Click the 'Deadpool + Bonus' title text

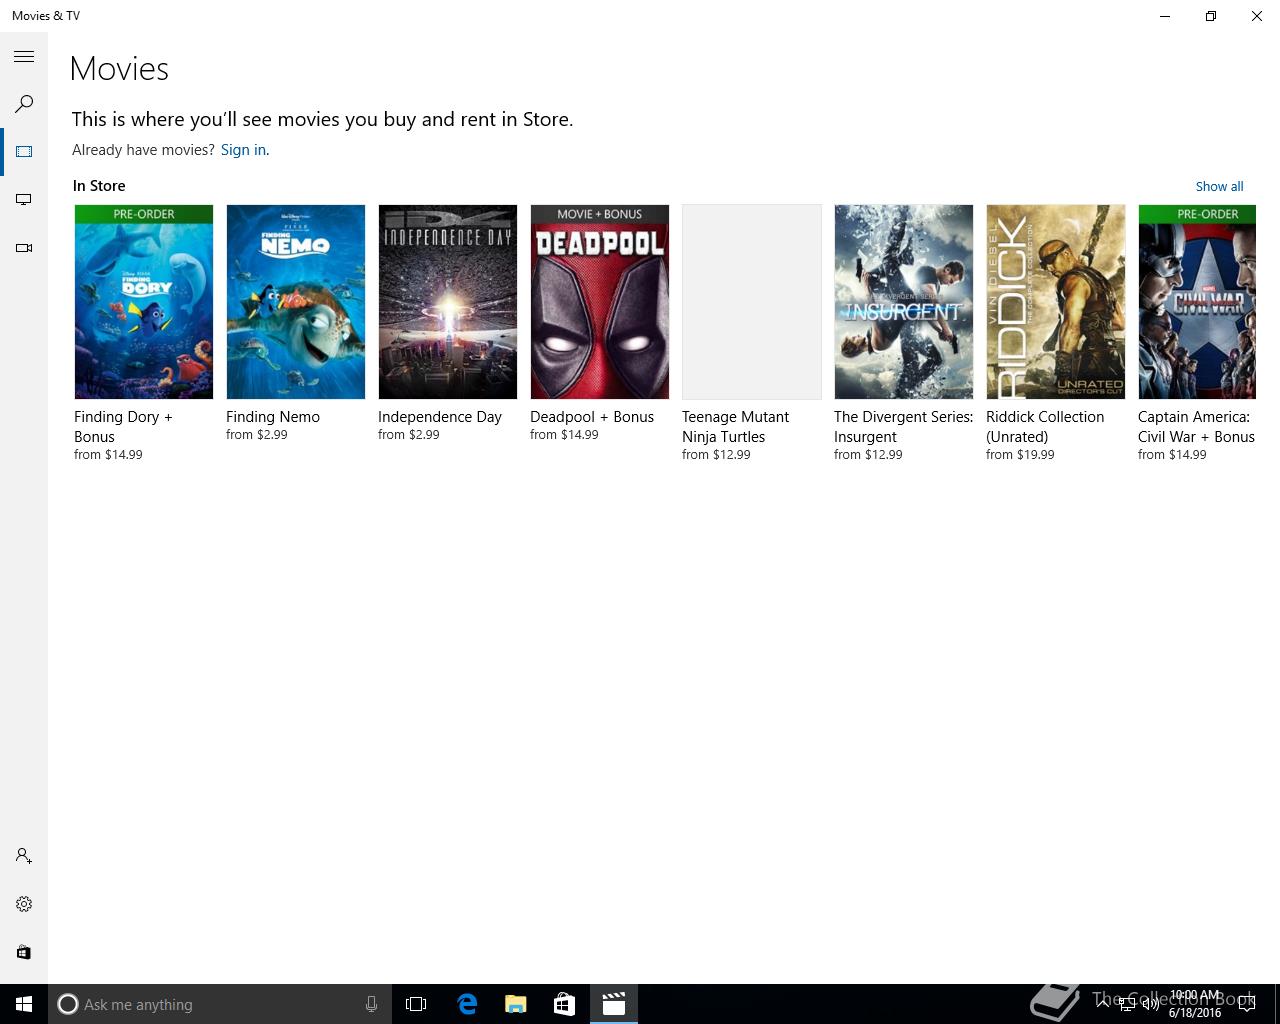pyautogui.click(x=592, y=417)
